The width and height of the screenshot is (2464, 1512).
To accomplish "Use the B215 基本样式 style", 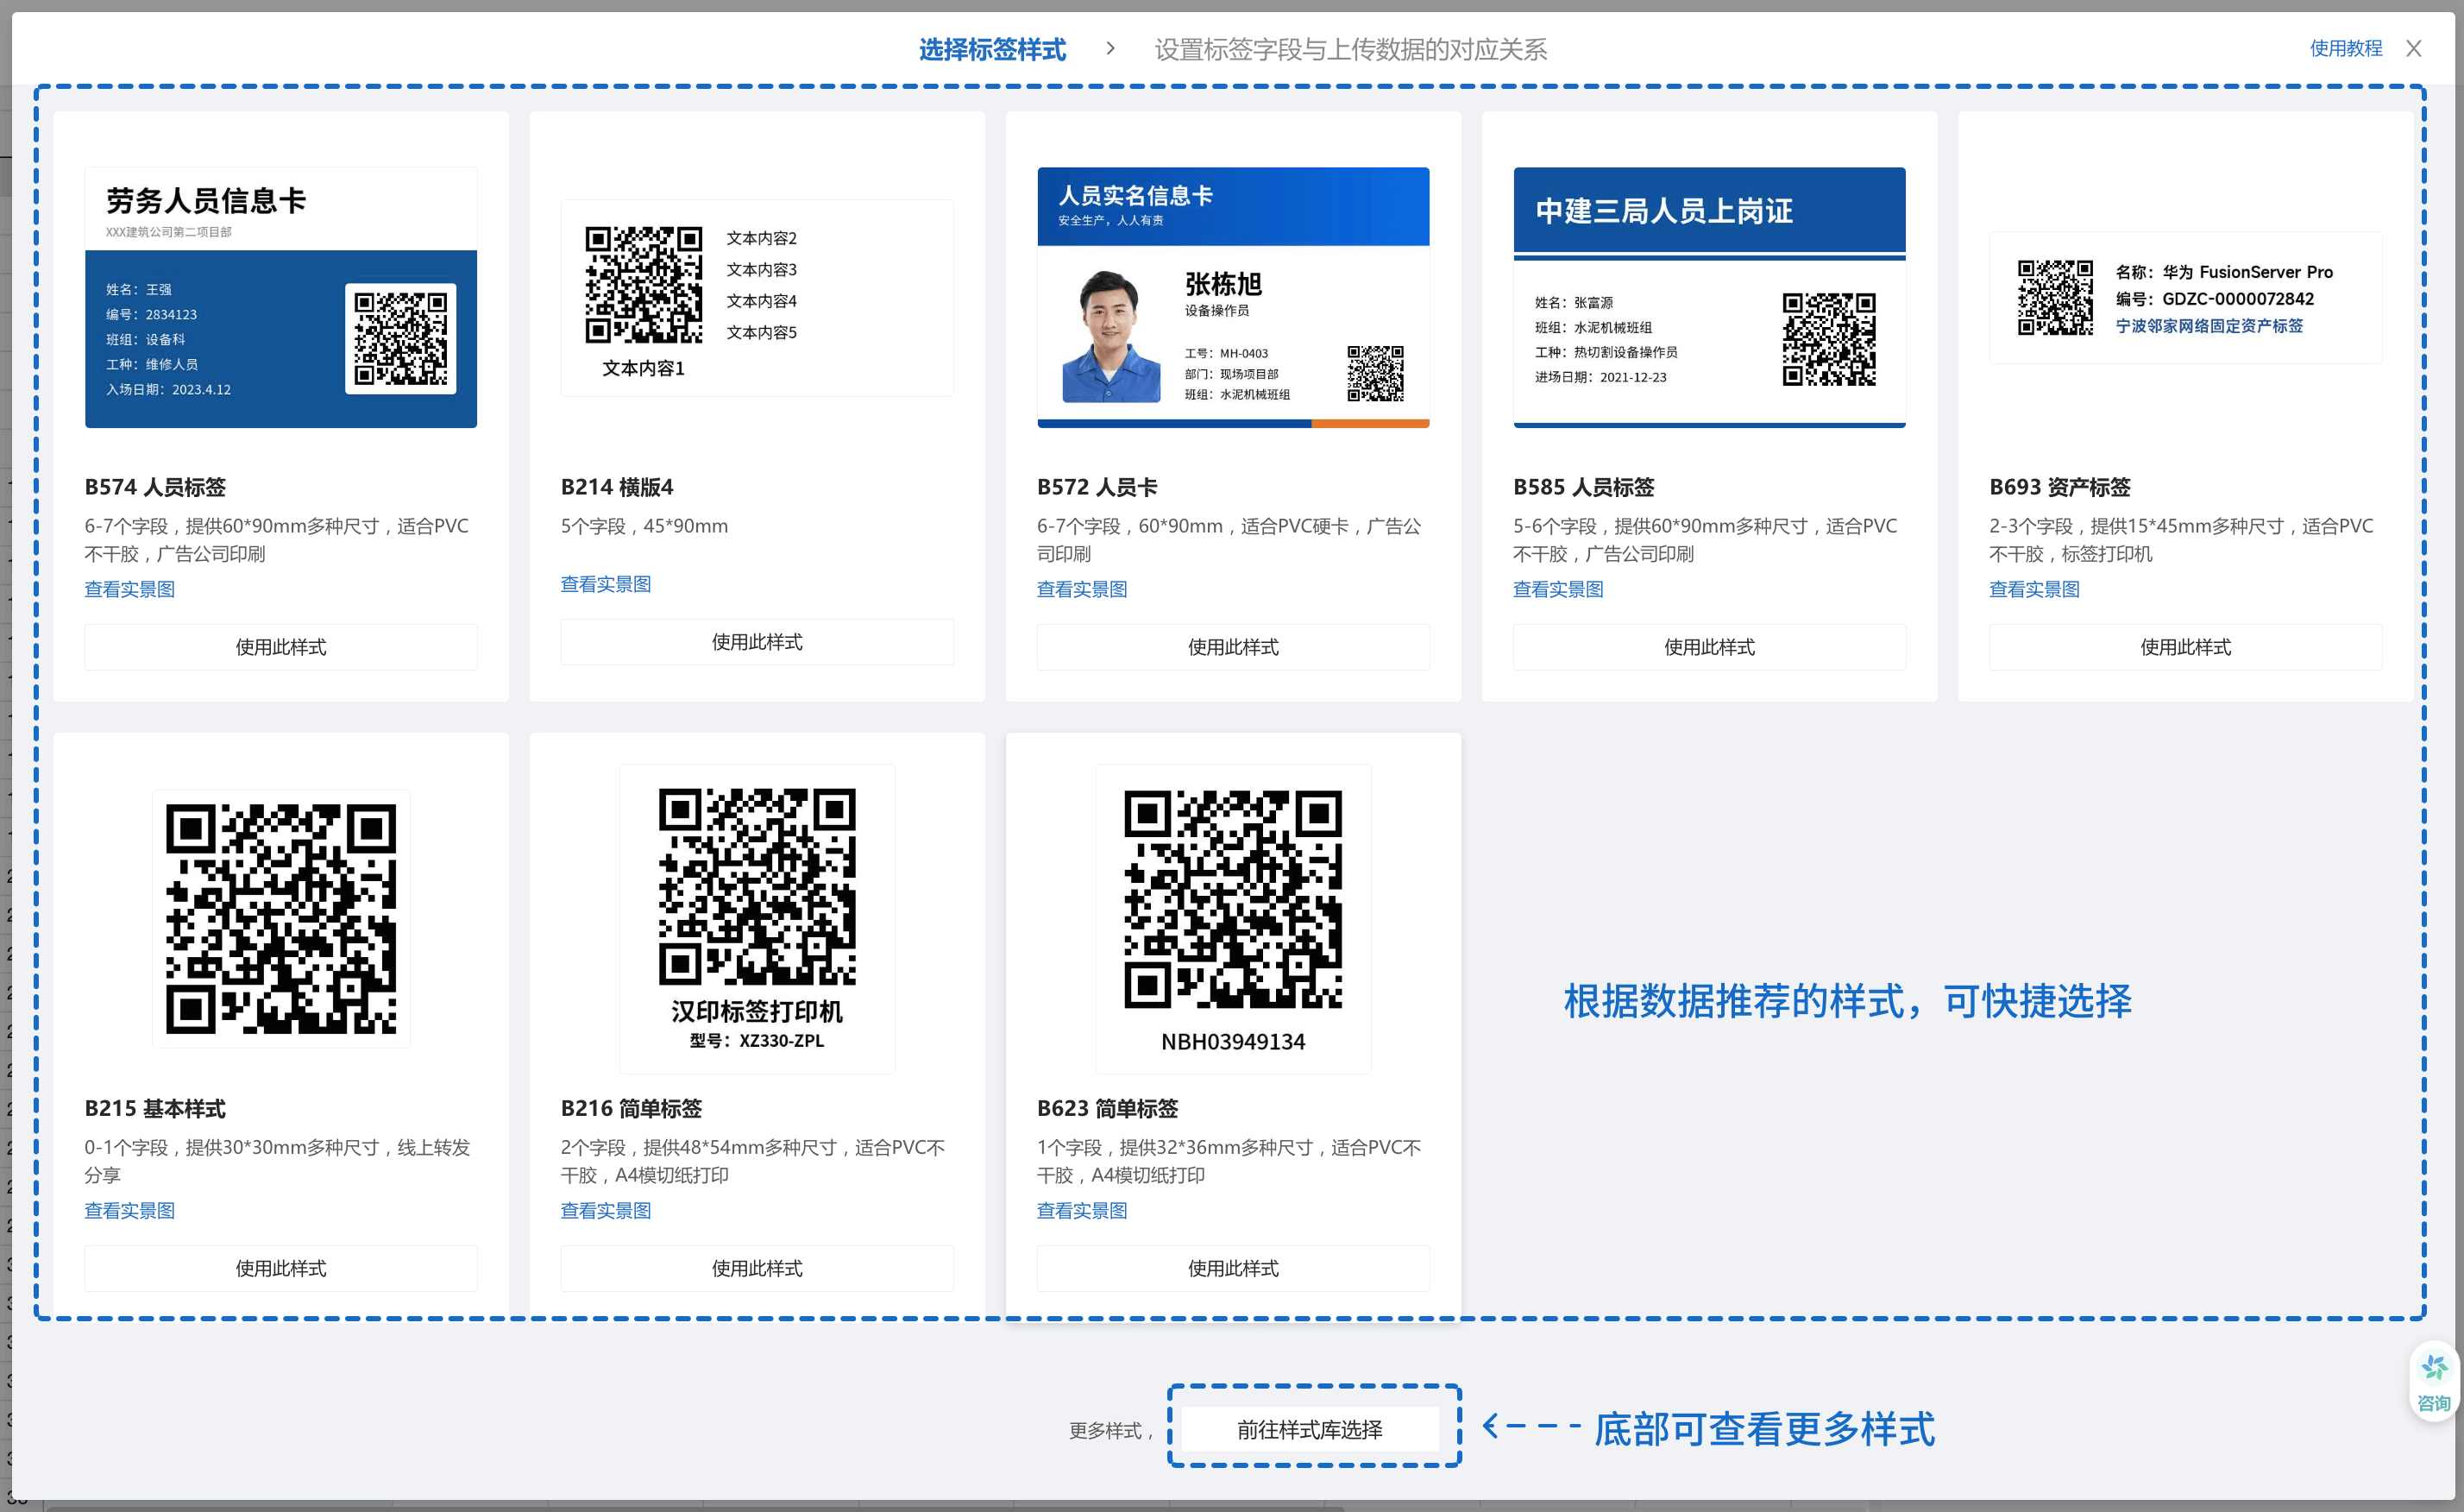I will click(281, 1268).
